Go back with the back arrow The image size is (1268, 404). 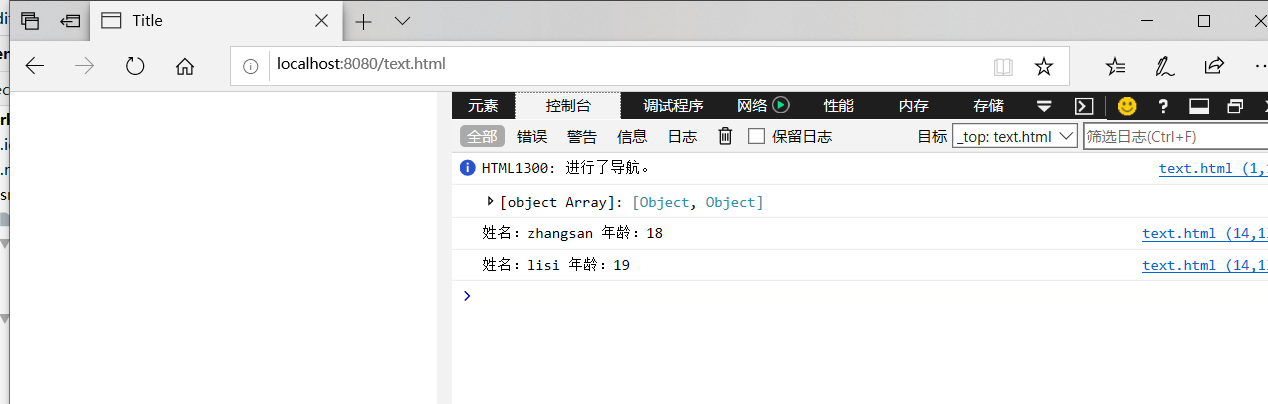(x=35, y=66)
